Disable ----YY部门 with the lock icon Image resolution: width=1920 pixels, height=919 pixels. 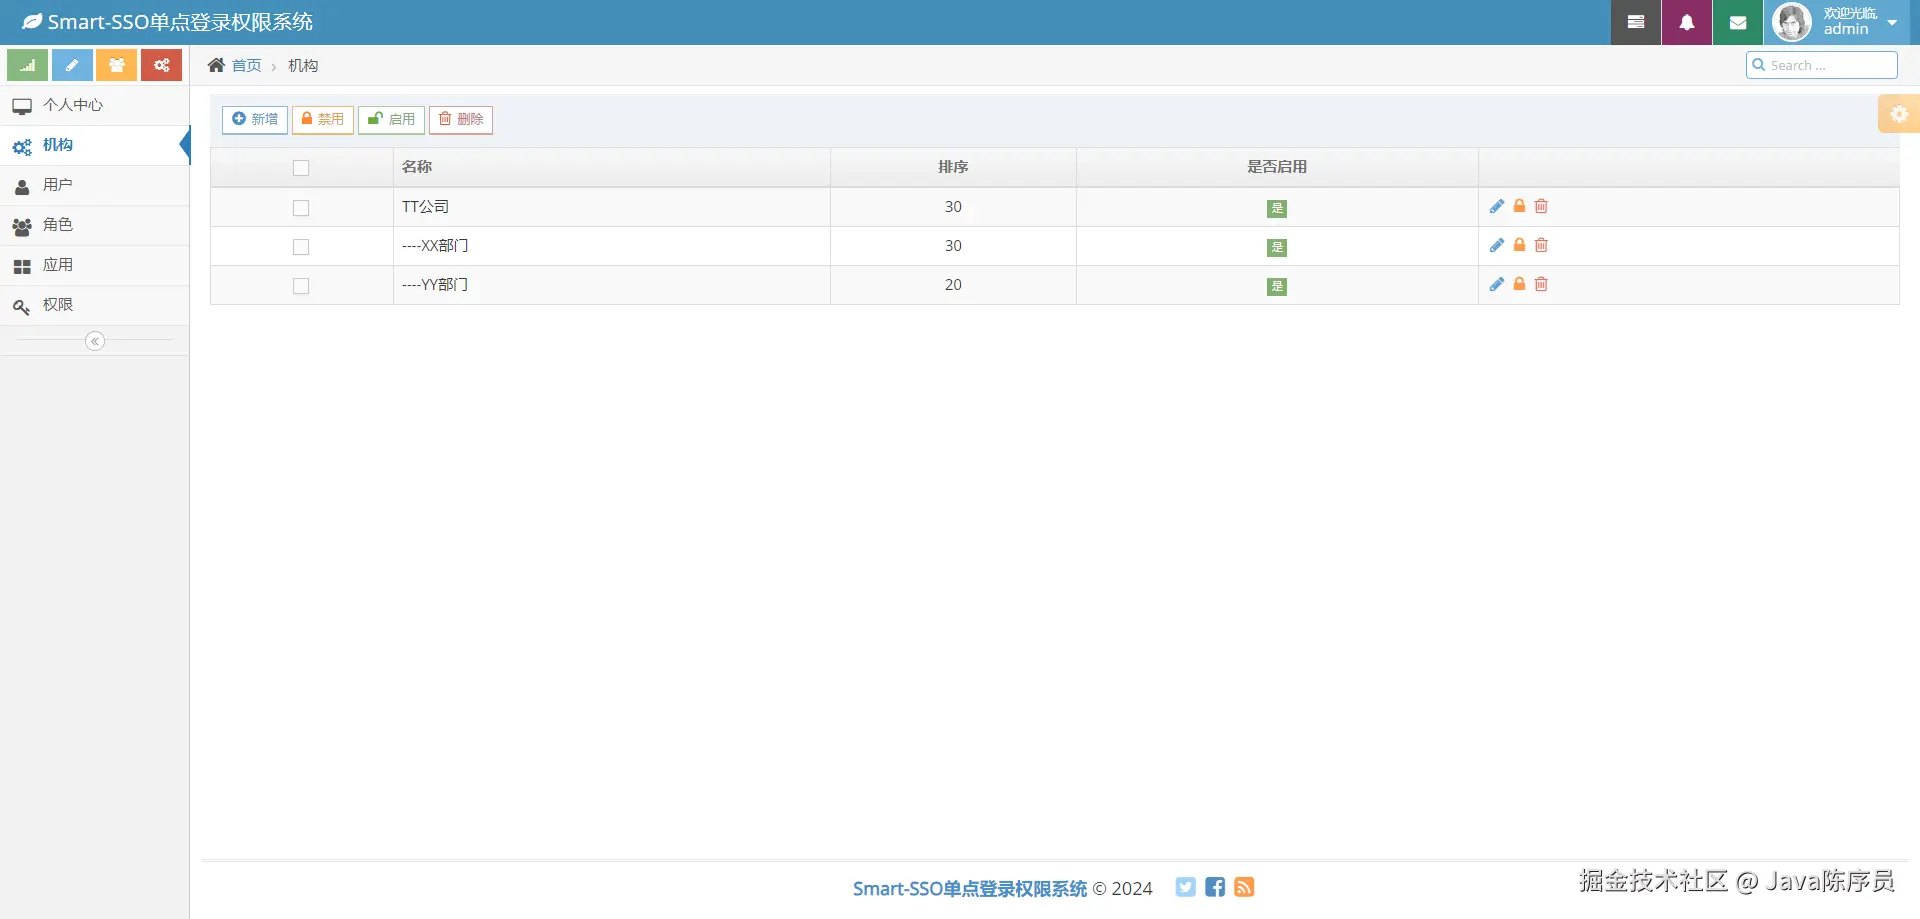point(1519,284)
